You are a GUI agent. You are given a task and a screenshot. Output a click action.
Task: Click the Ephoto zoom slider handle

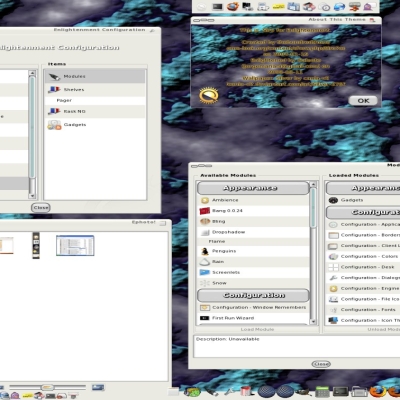[x=47, y=387]
